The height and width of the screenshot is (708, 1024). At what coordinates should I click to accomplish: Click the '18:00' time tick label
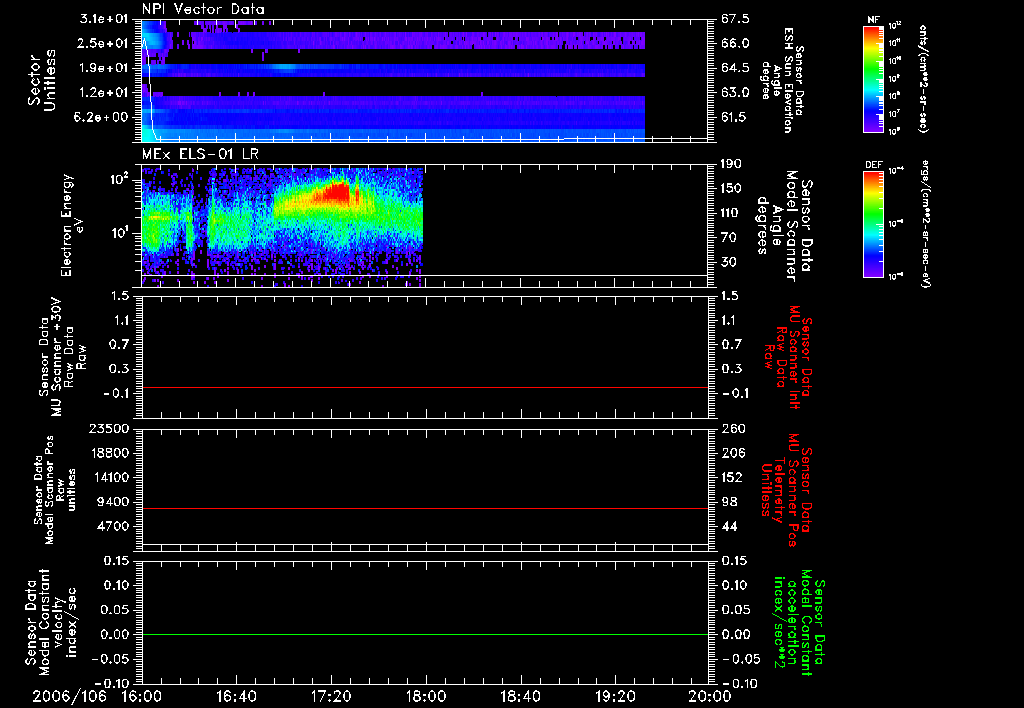pos(426,696)
